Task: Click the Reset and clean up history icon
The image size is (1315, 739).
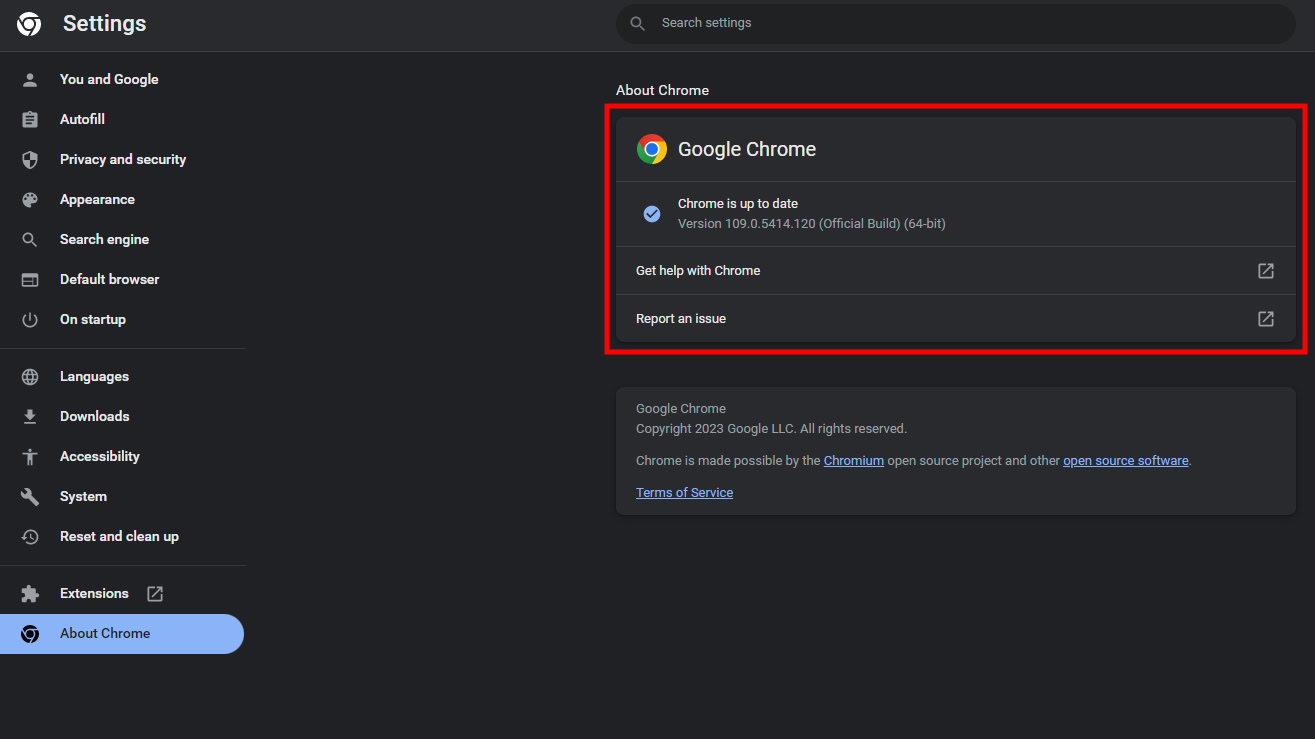Action: pos(30,537)
